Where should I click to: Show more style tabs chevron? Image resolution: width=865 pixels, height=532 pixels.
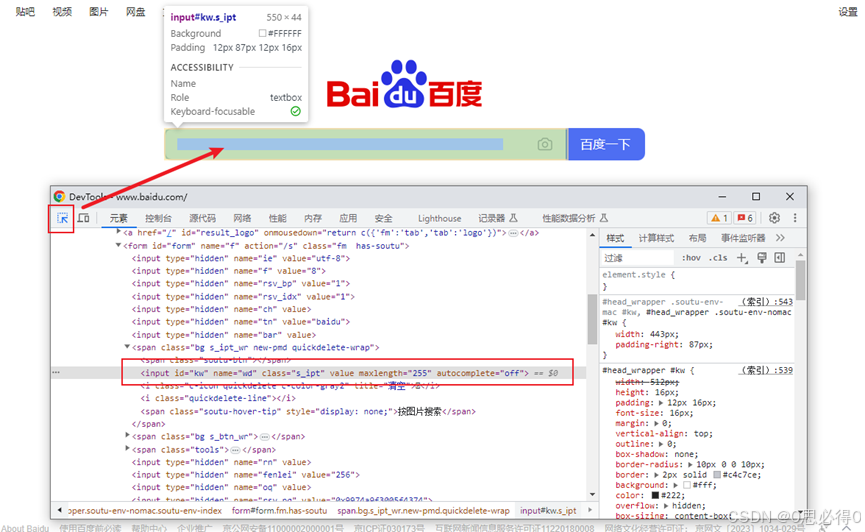point(780,238)
